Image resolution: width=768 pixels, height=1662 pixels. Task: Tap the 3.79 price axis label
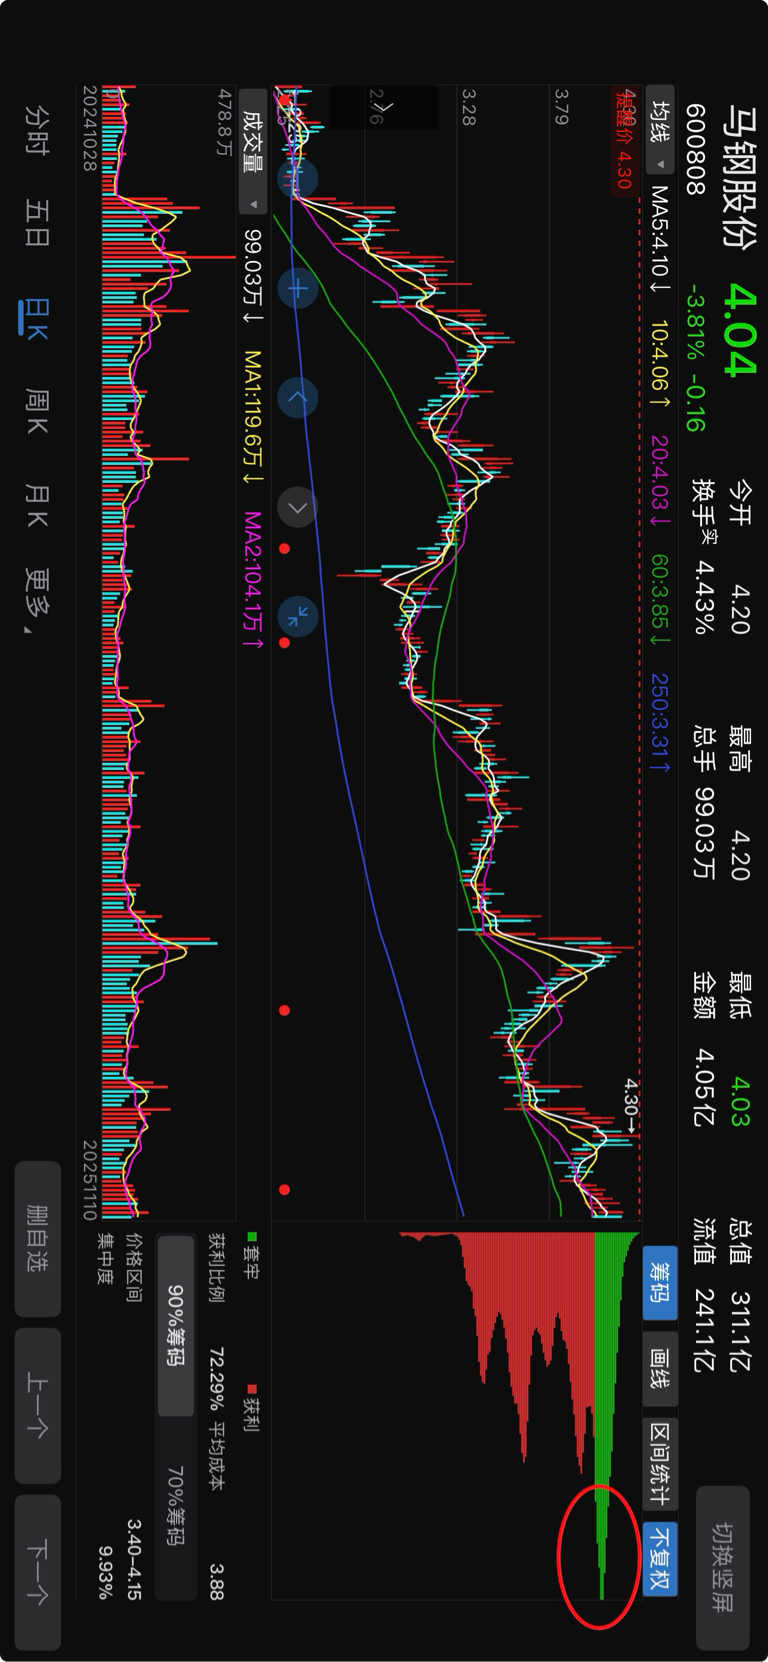point(562,107)
